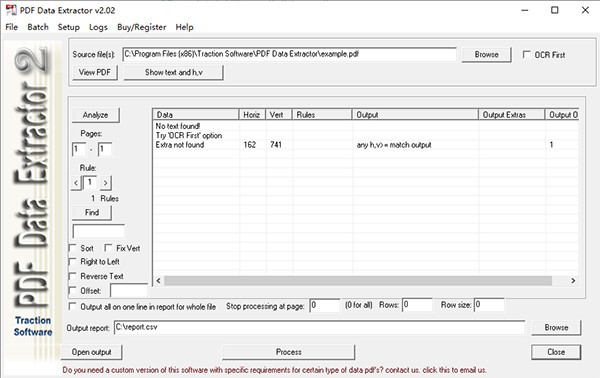
Task: Click the 'any h,v>= match output' cell
Action: tap(394, 145)
